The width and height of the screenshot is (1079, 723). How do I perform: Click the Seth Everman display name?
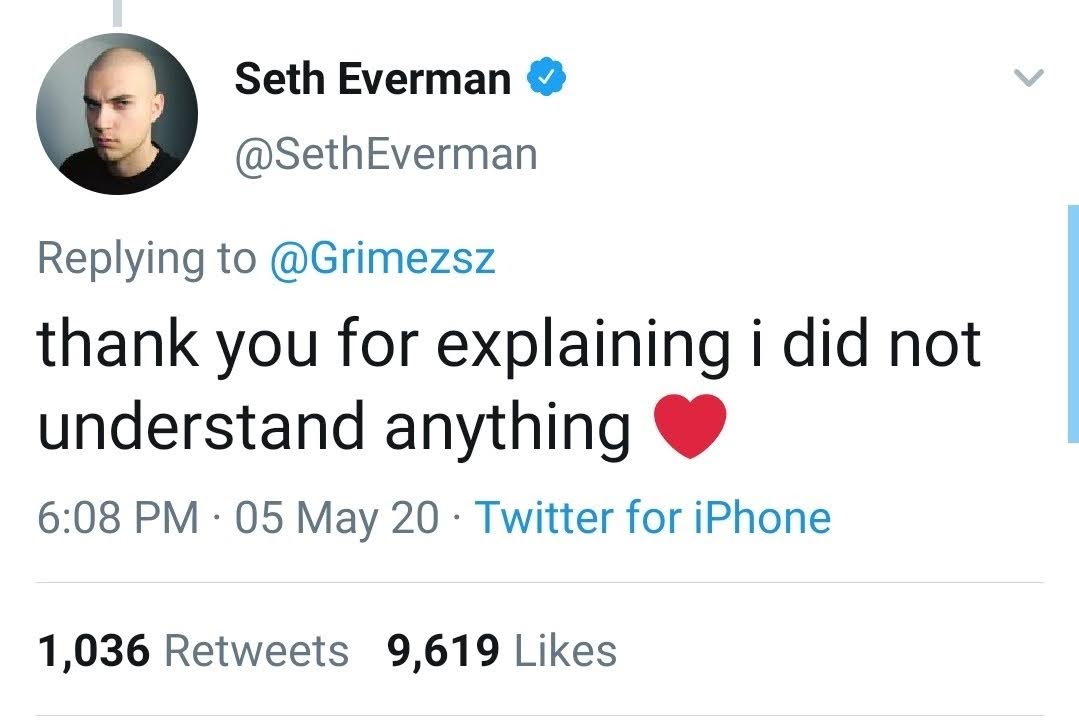click(x=372, y=78)
